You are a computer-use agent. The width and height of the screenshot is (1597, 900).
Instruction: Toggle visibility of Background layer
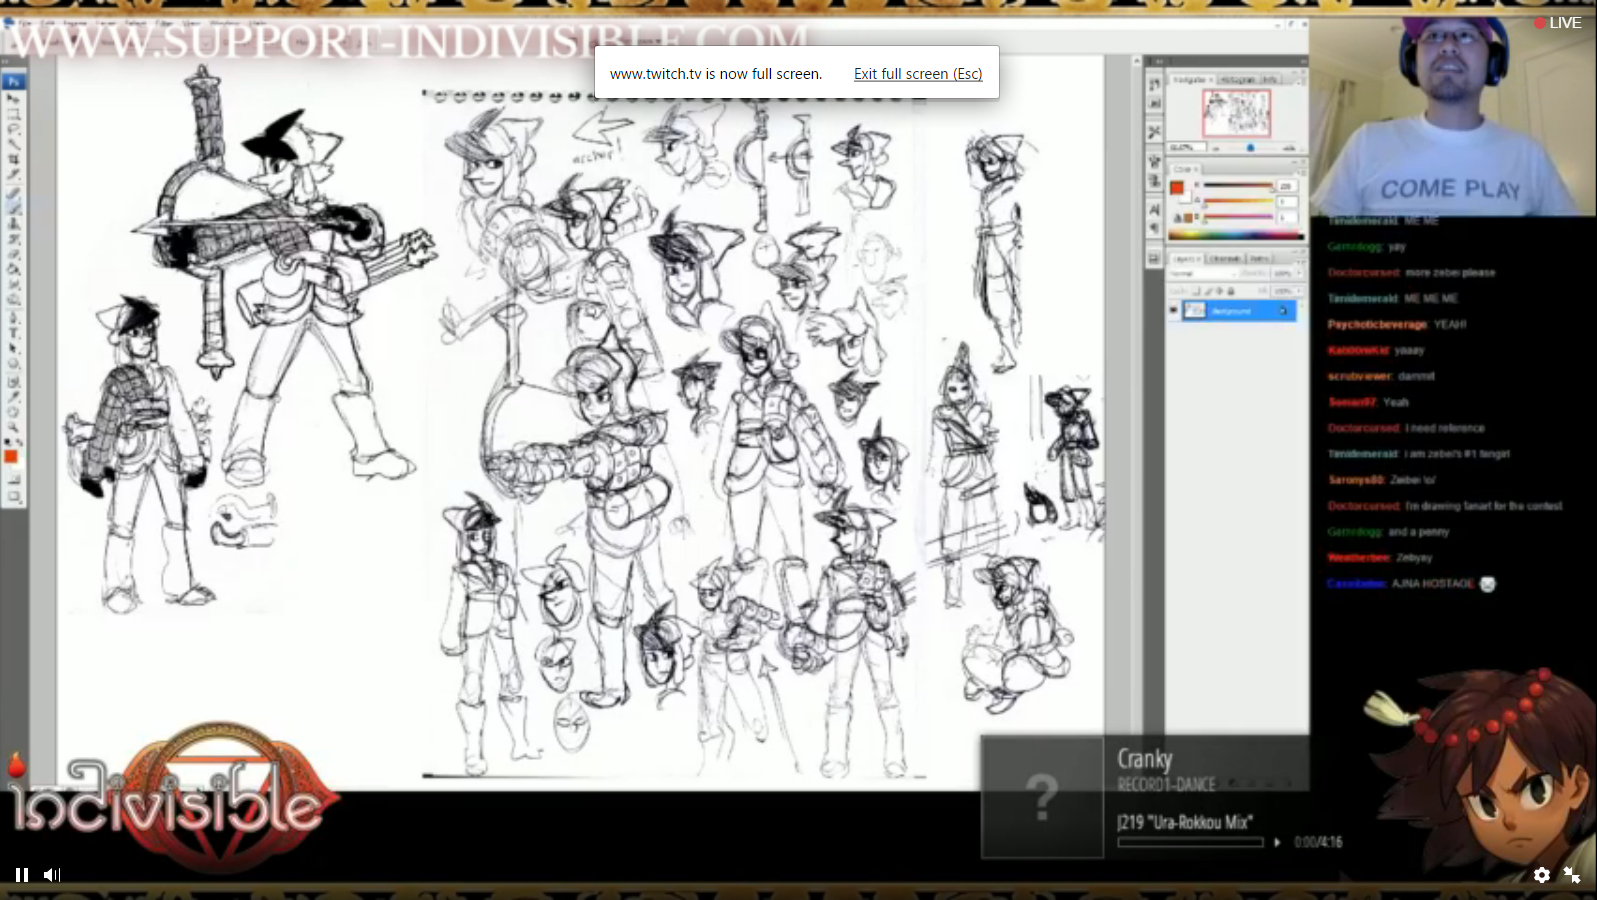[x=1174, y=311]
